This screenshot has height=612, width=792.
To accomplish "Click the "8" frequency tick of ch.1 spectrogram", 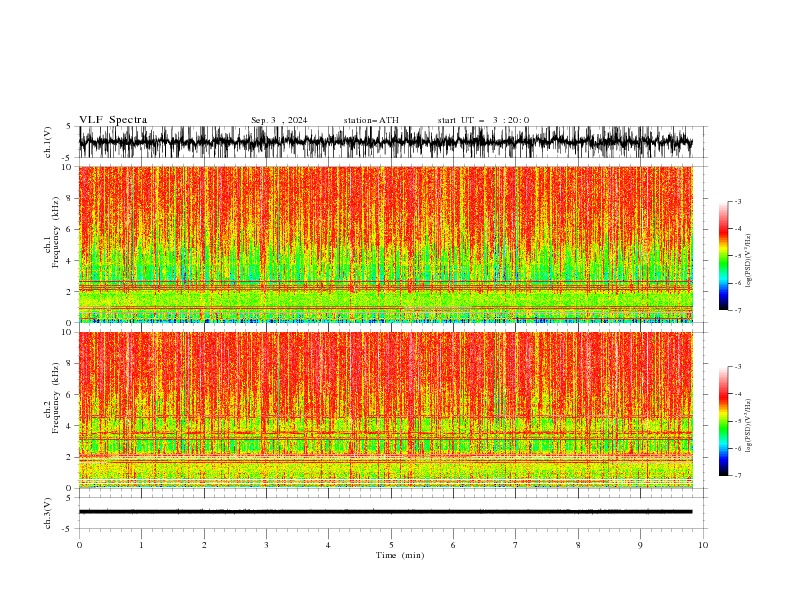I will (70, 198).
